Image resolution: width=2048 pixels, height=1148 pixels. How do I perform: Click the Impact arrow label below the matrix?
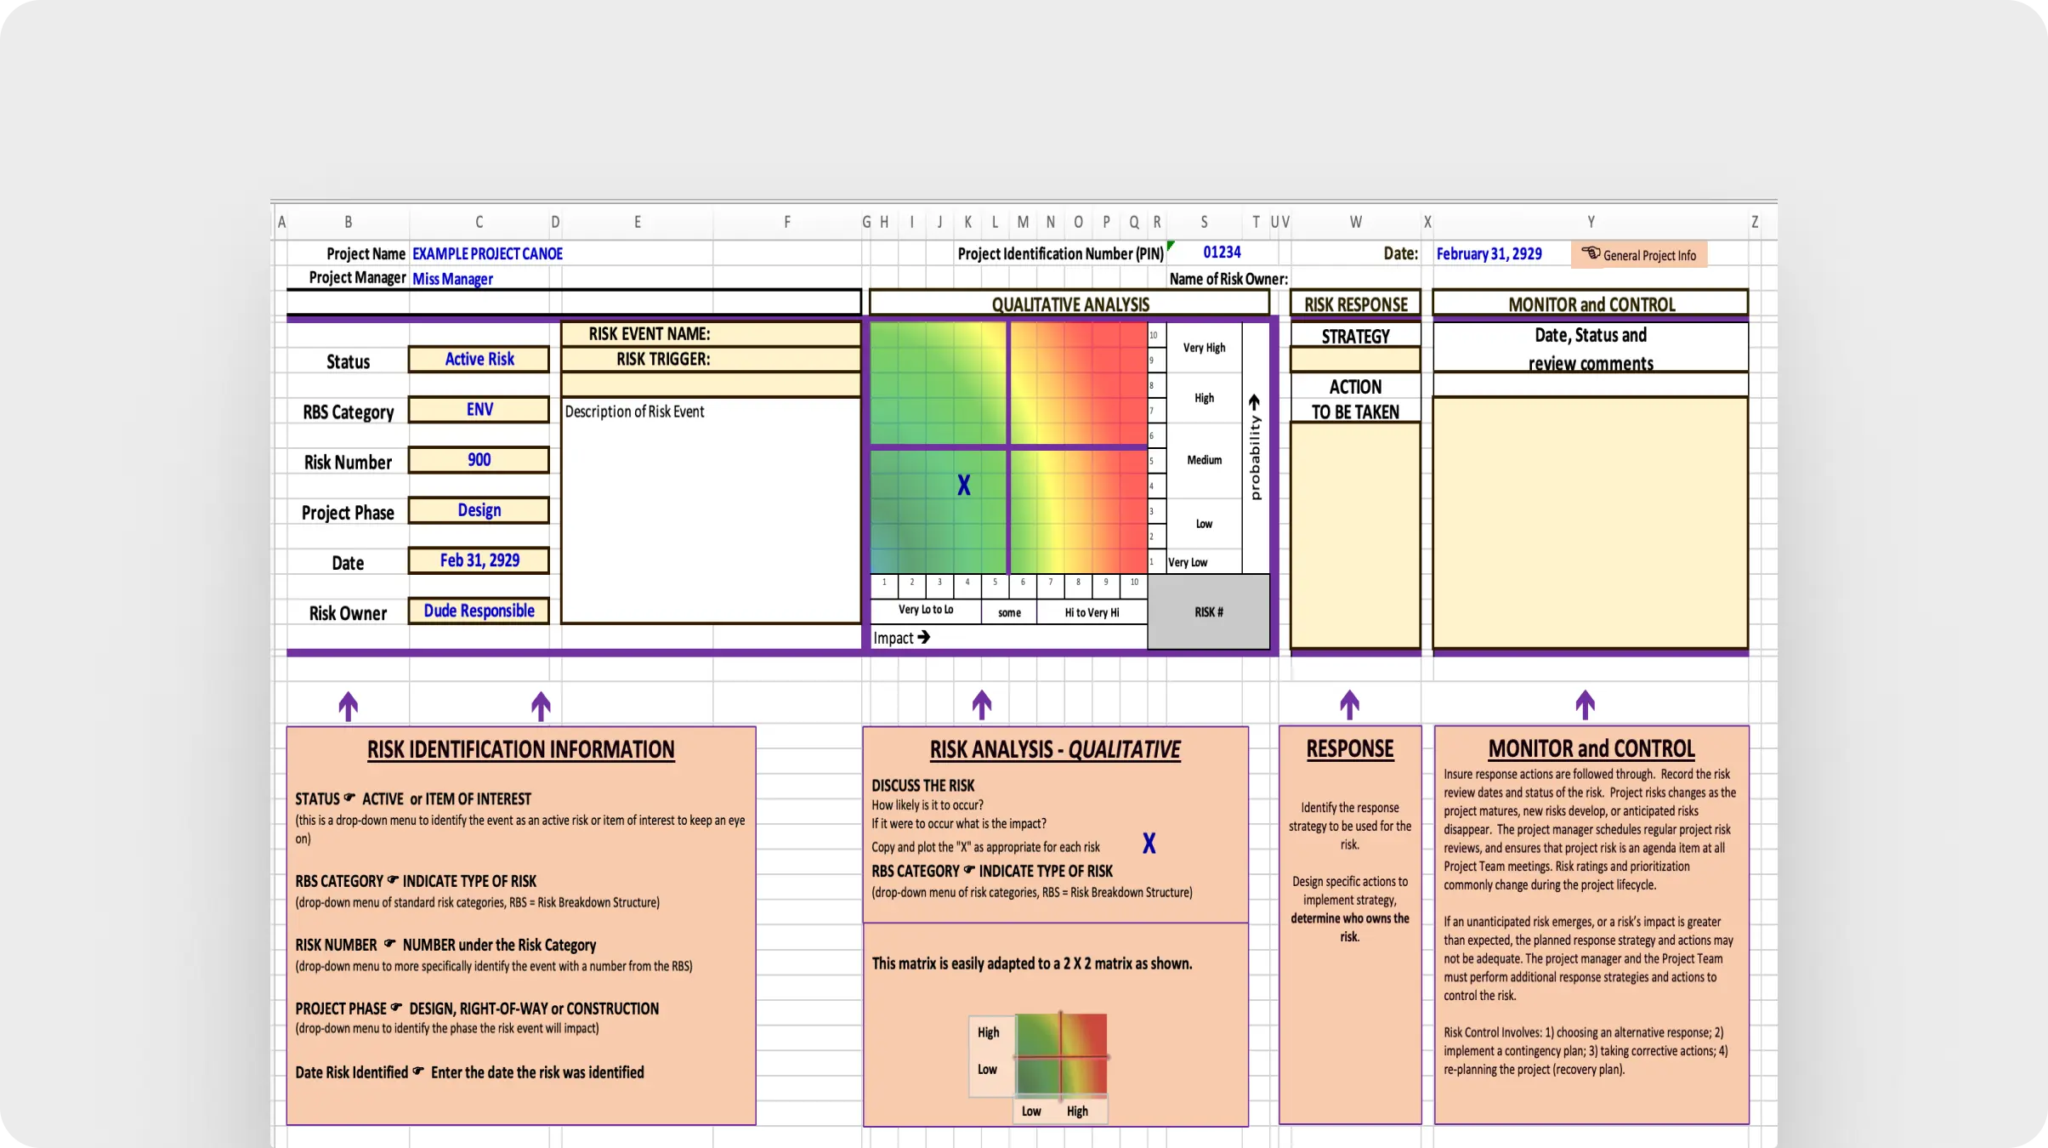pos(901,638)
